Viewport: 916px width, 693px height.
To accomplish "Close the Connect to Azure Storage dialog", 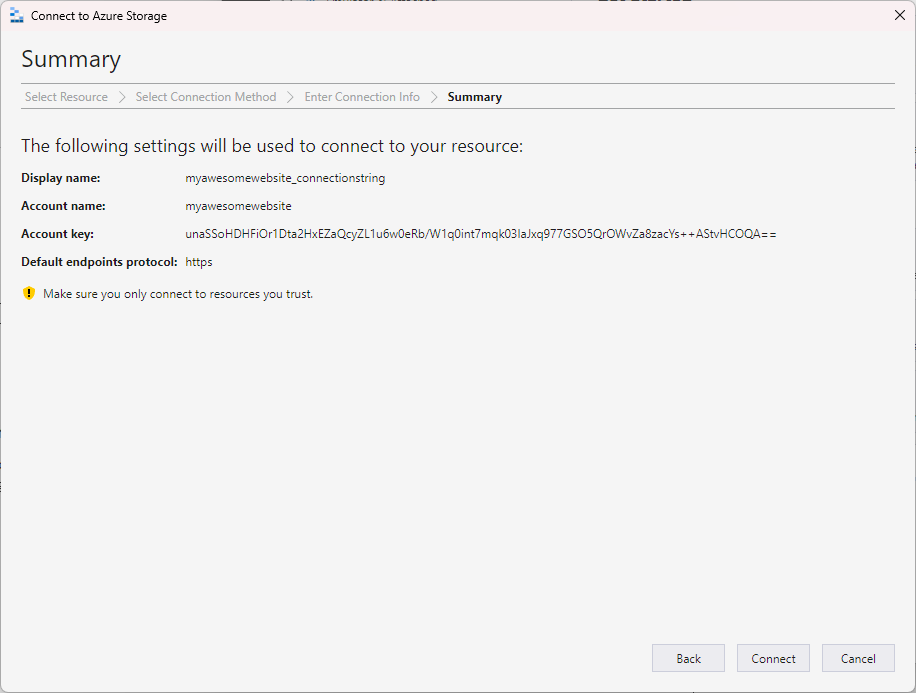I will (900, 15).
